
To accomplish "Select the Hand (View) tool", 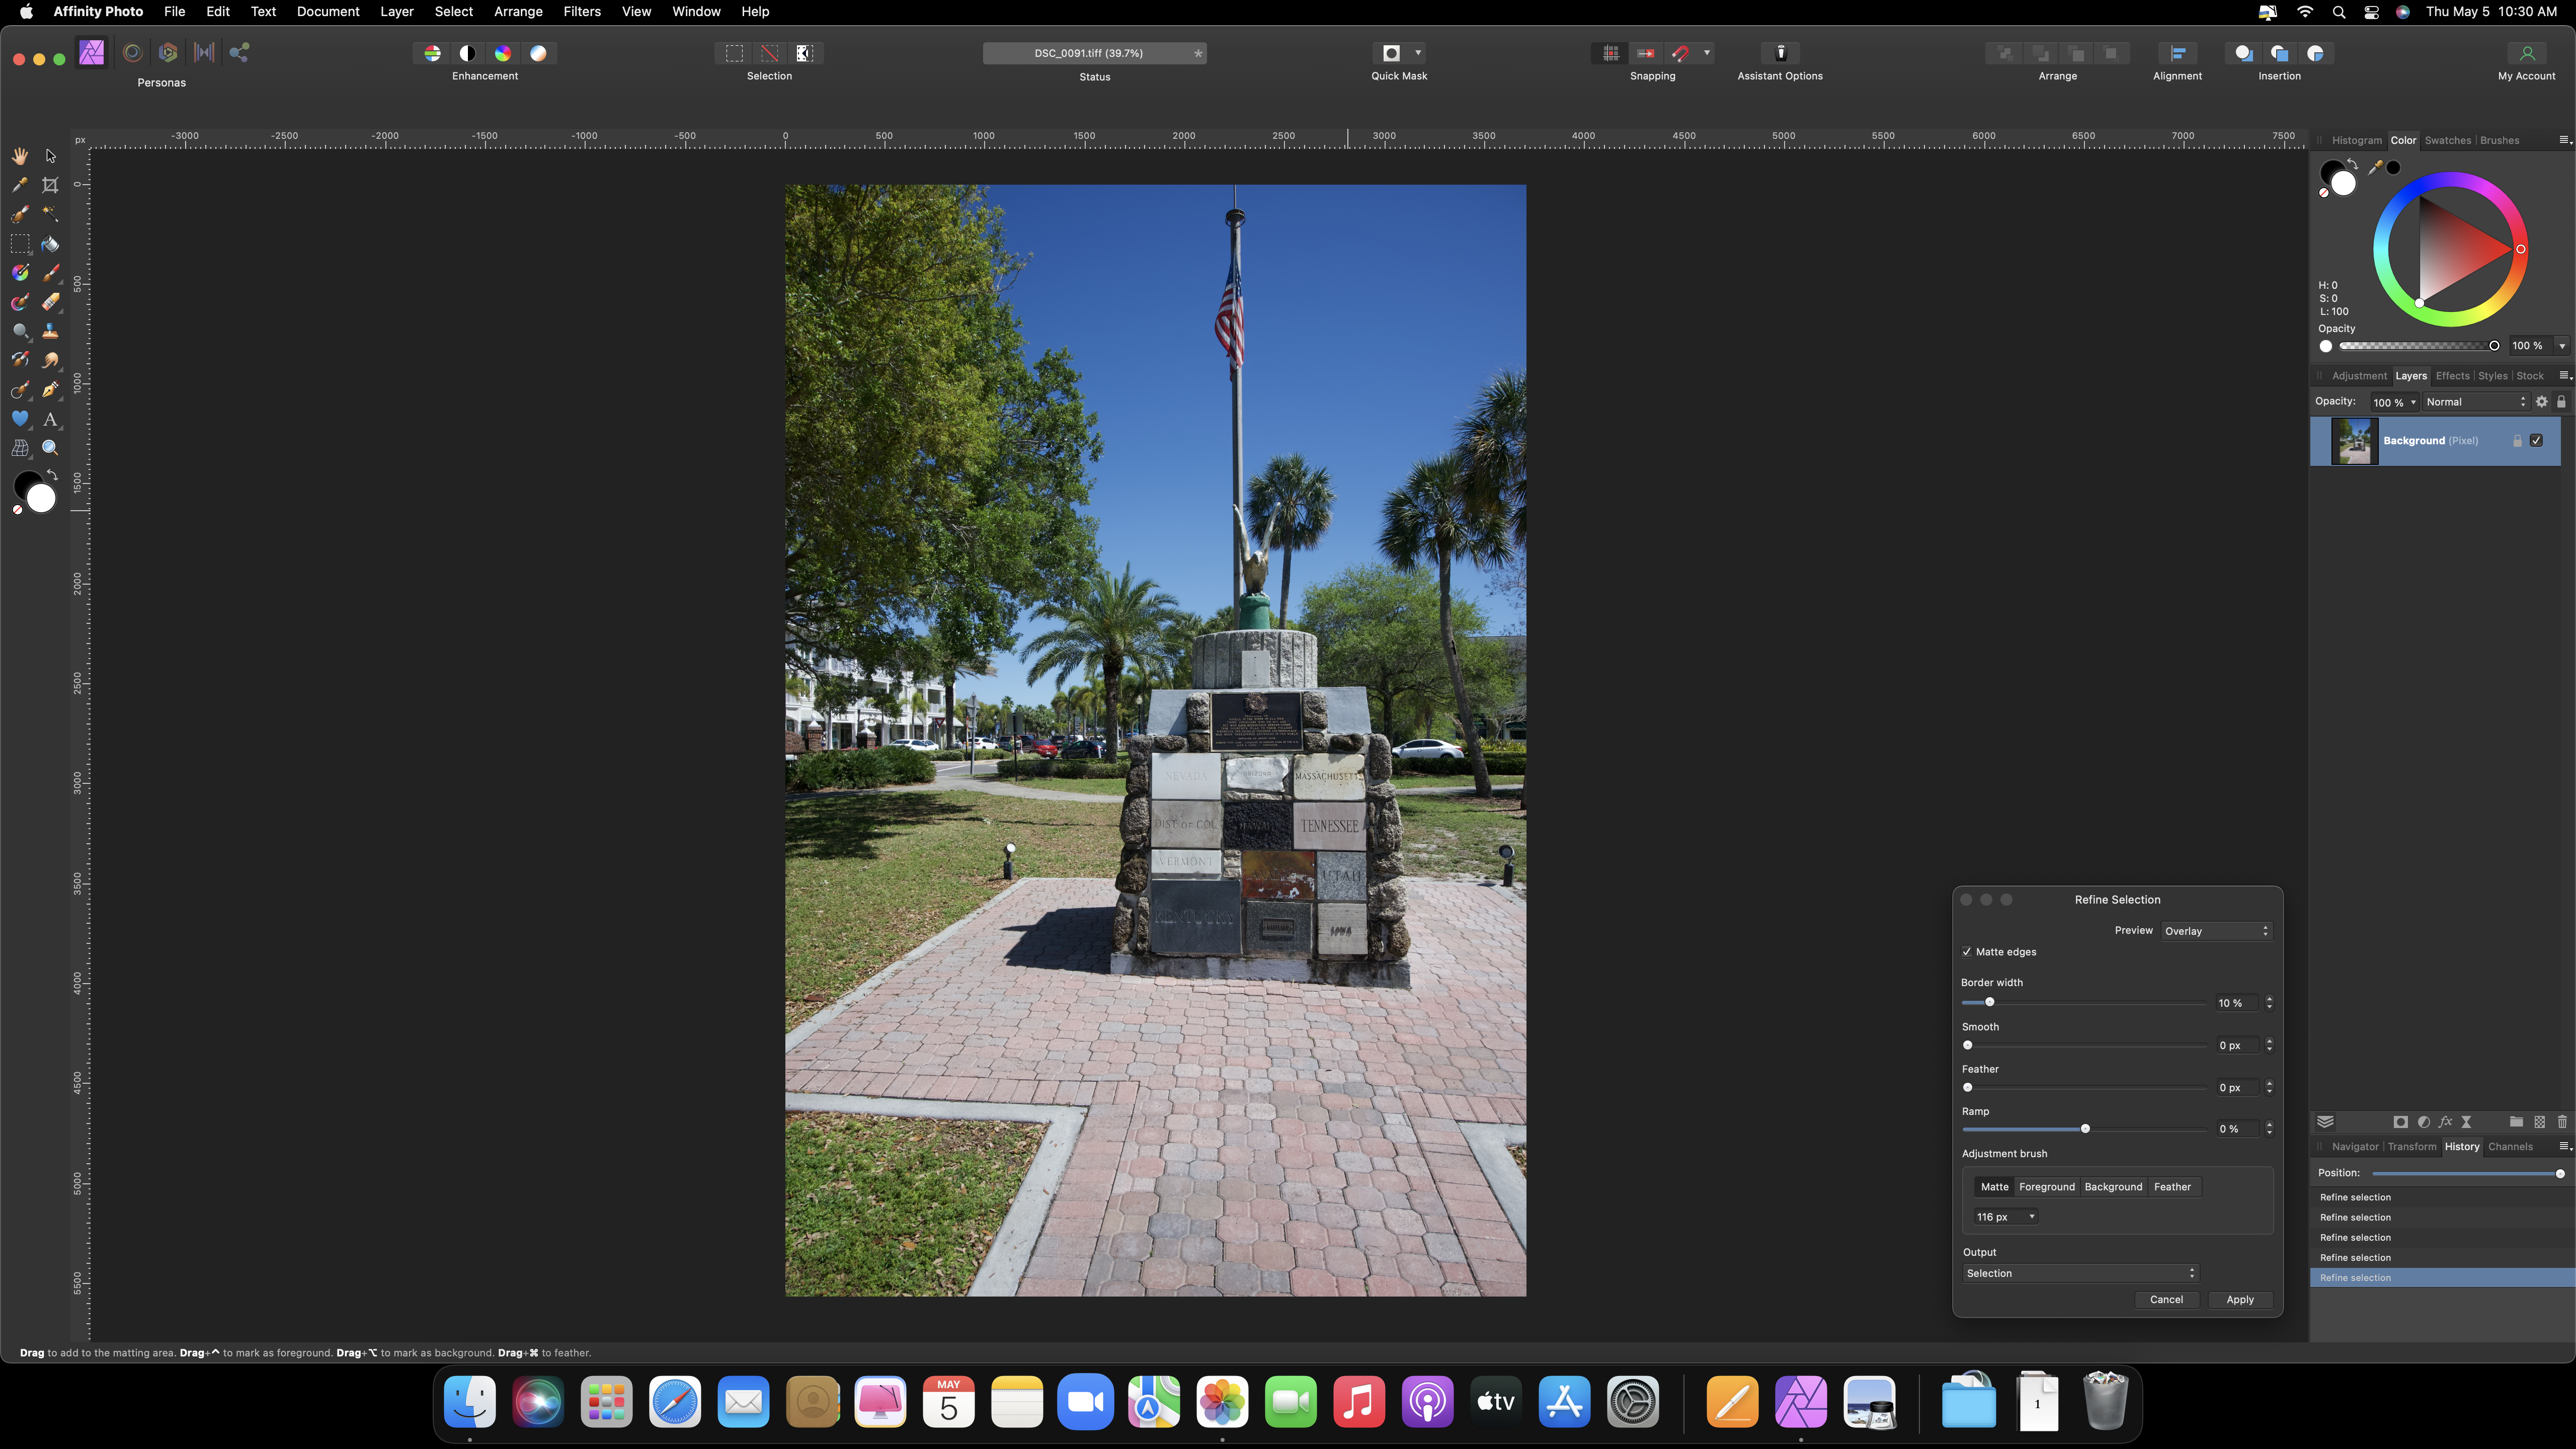I will [20, 156].
